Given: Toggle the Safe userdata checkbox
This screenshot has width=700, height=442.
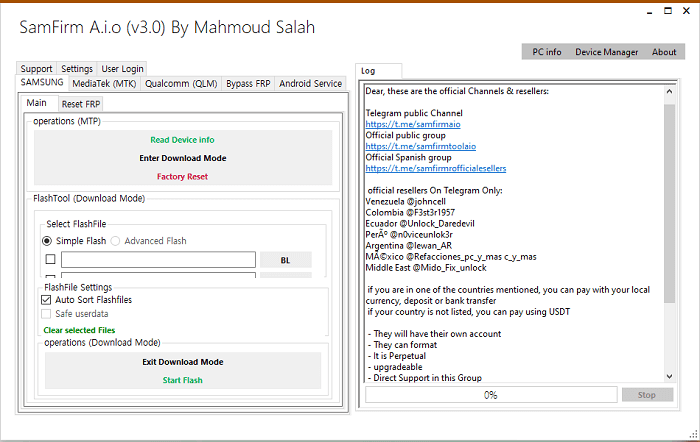Looking at the screenshot, I should [46, 314].
